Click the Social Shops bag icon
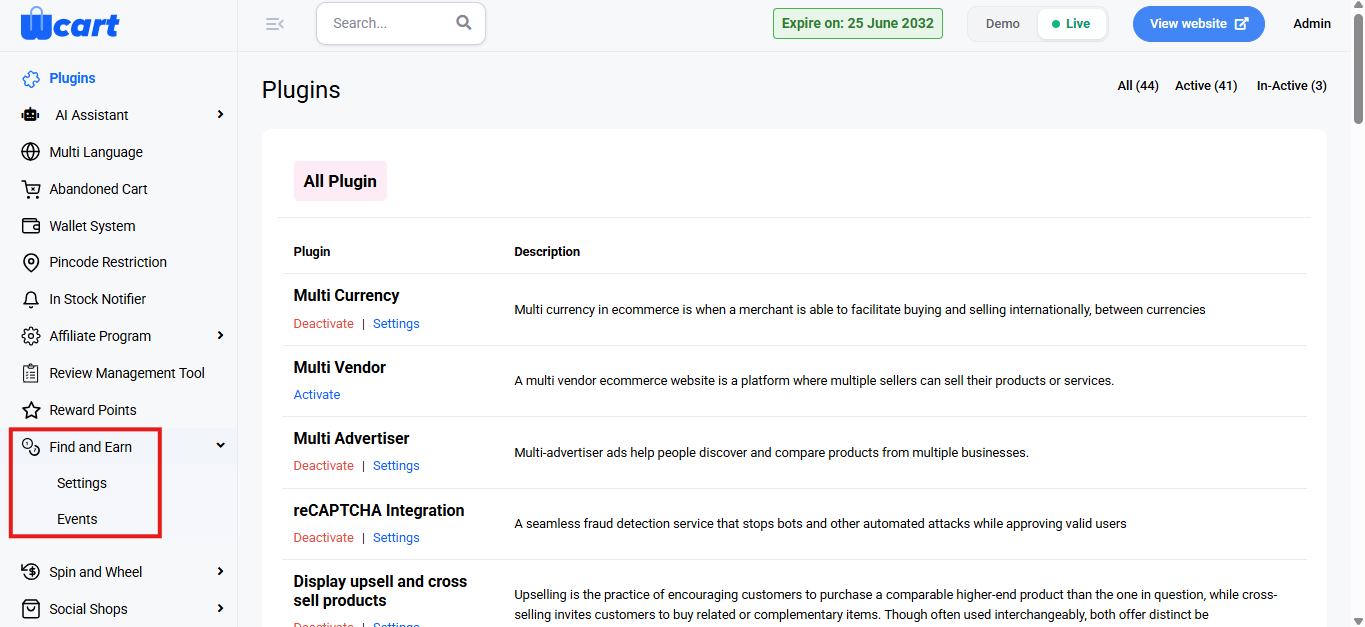 [x=31, y=609]
